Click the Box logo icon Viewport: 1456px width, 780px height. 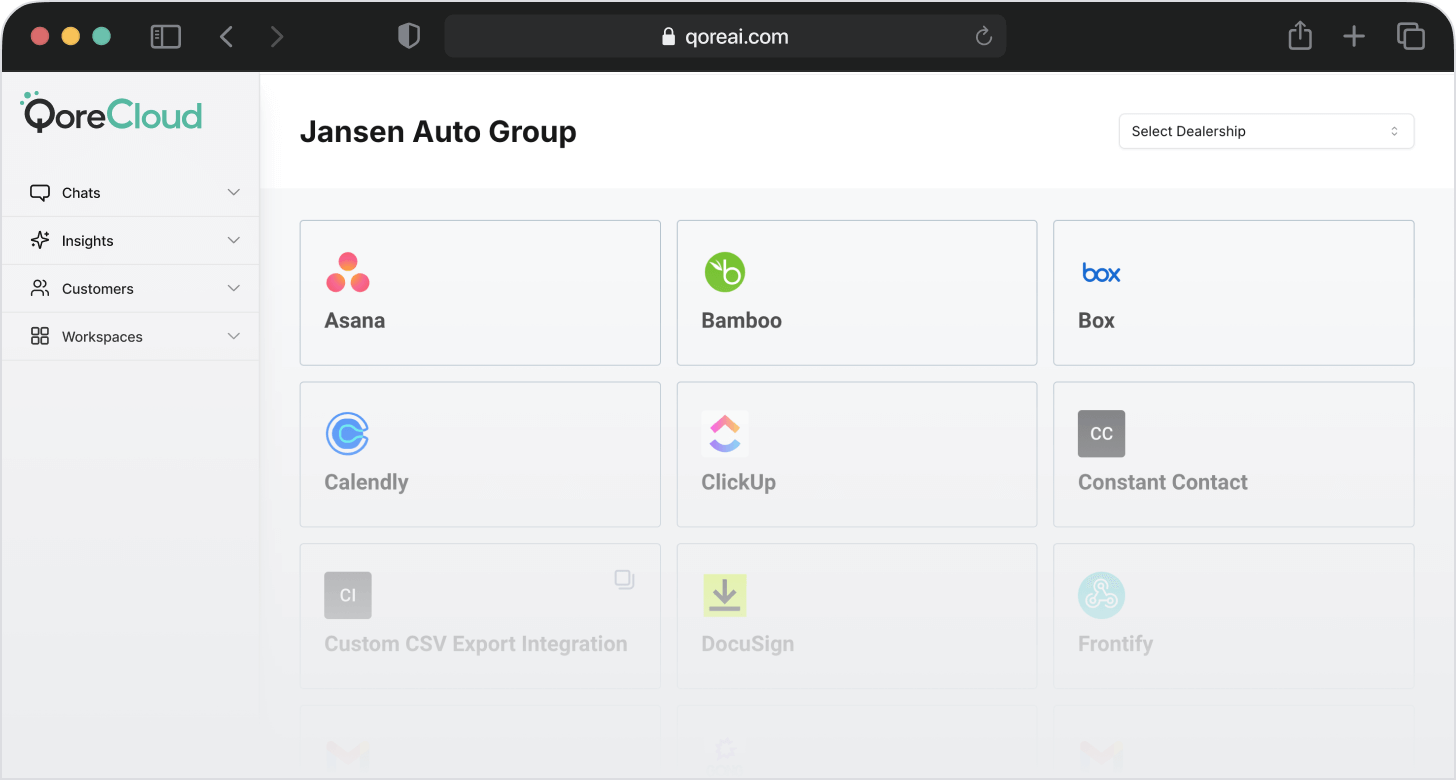point(1101,273)
